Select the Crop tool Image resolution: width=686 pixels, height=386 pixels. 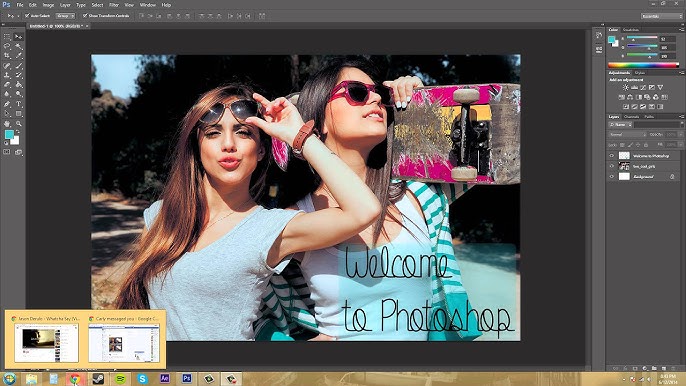(7, 56)
